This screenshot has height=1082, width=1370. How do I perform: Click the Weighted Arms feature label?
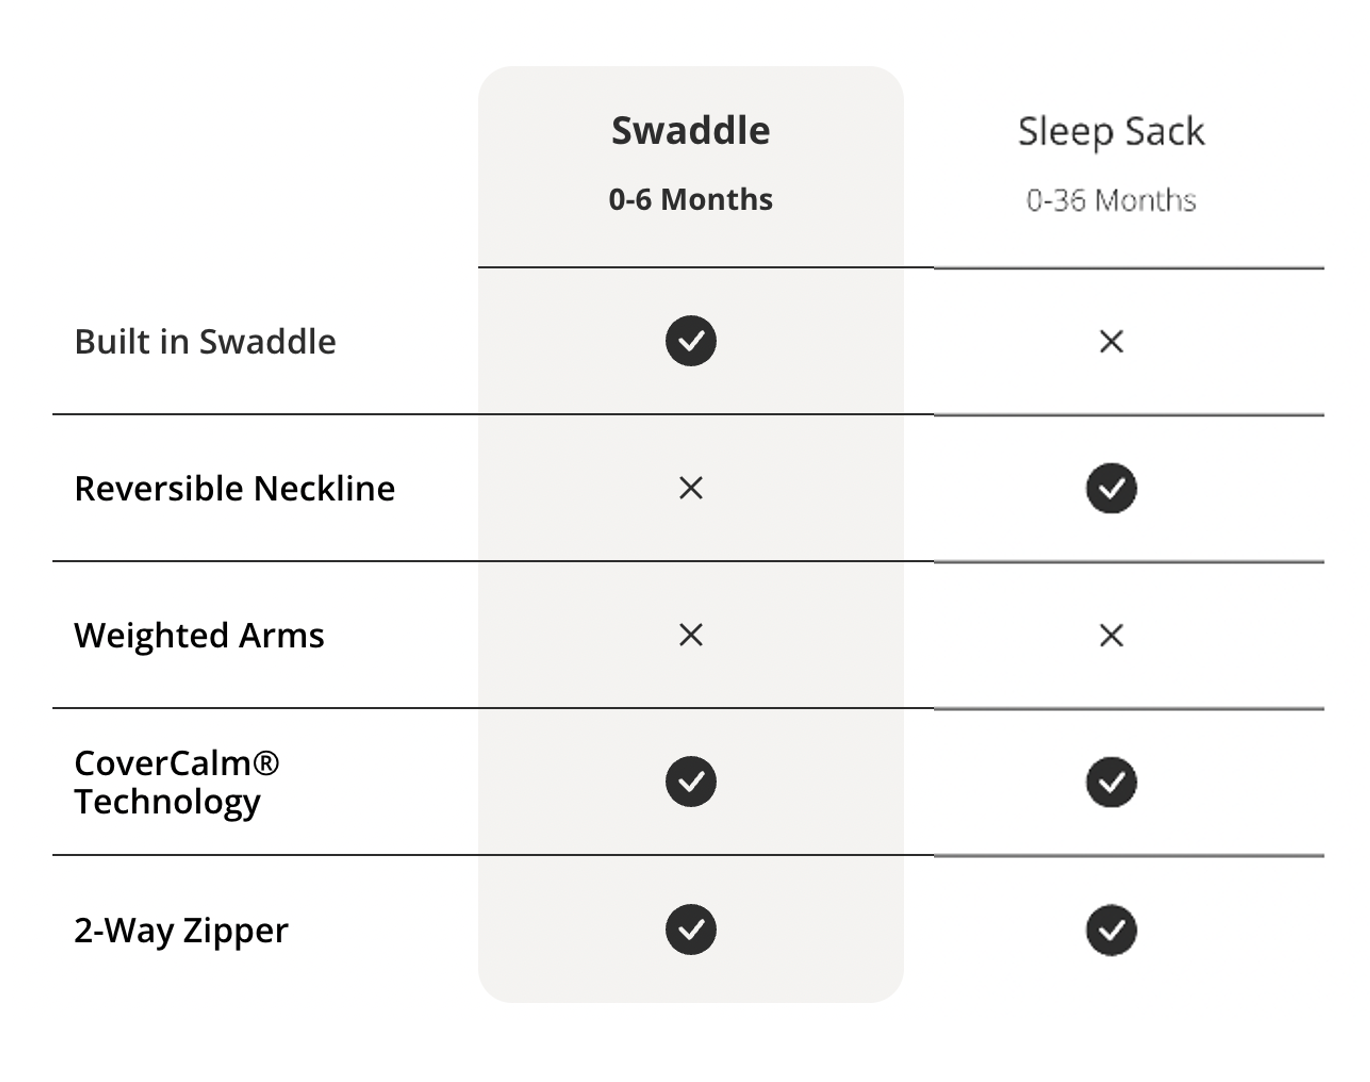[x=199, y=636]
